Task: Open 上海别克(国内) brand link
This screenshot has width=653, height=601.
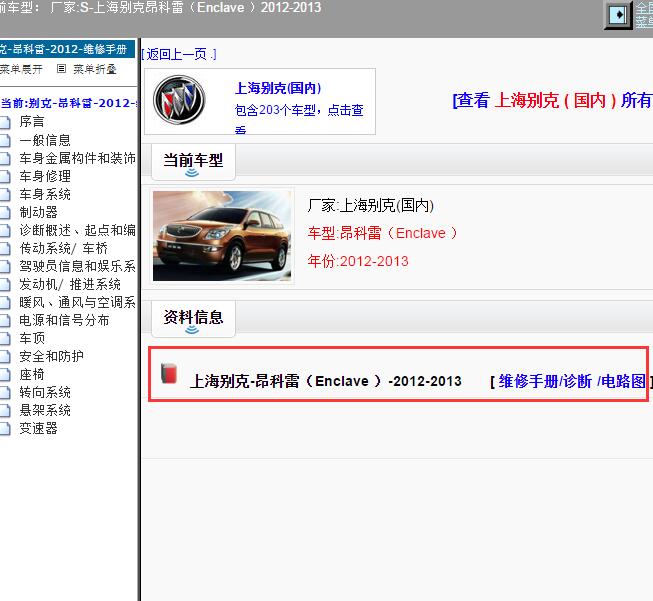Action: 278,88
